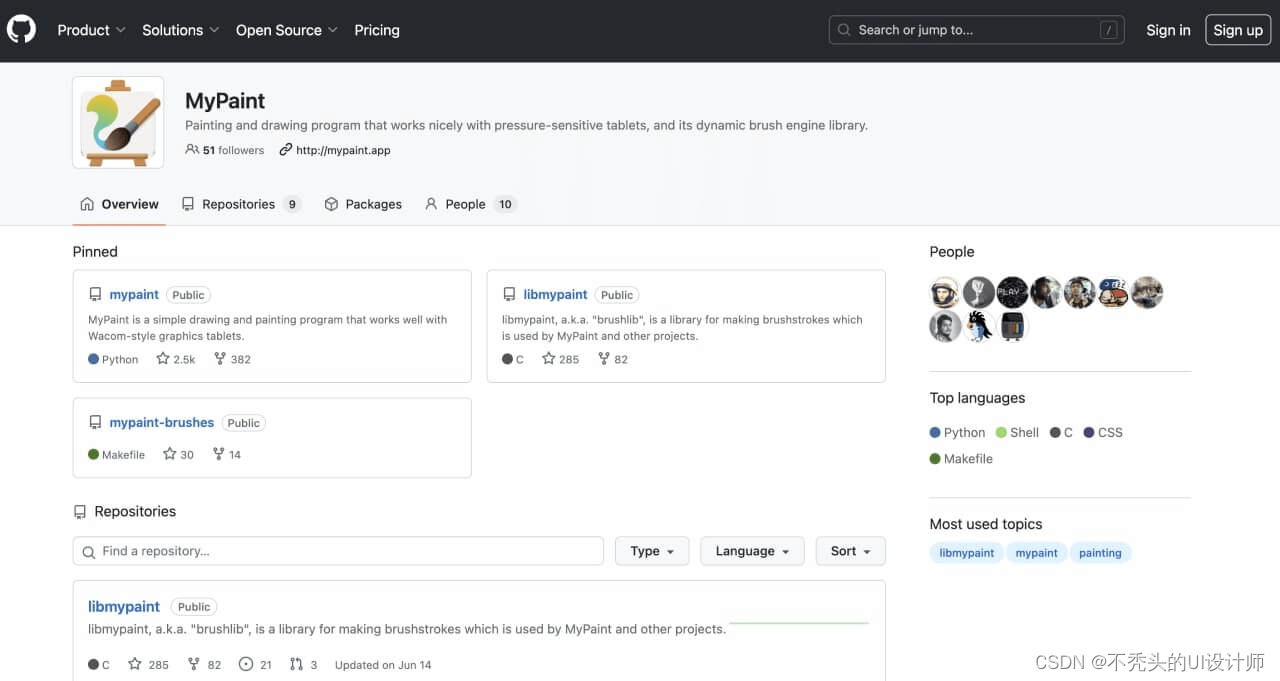Click the repo icon beside mypaint-brushes

pyautogui.click(x=95, y=423)
